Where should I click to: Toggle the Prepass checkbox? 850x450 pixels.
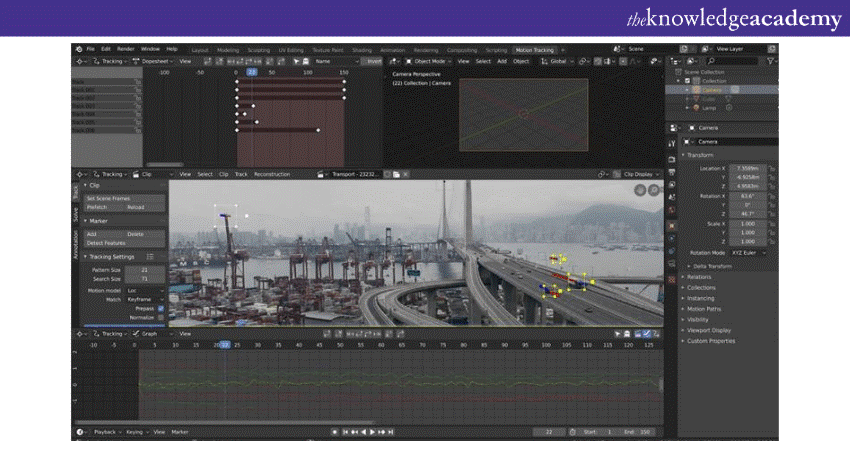tap(161, 309)
